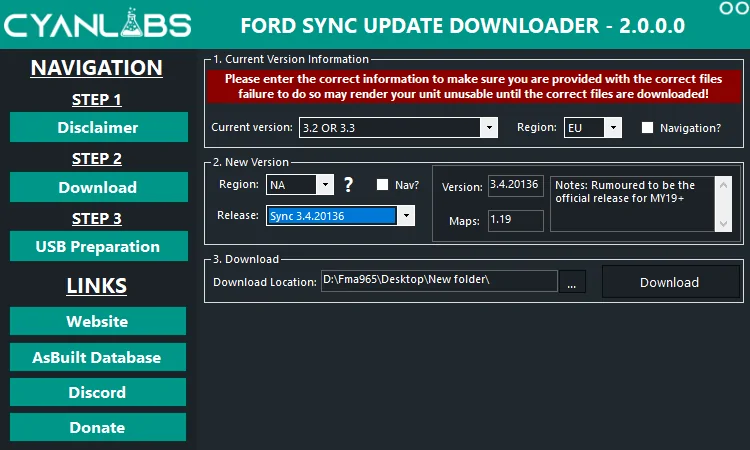This screenshot has width=750, height=450.
Task: Click the 'Current version:' label
Action: click(x=252, y=127)
